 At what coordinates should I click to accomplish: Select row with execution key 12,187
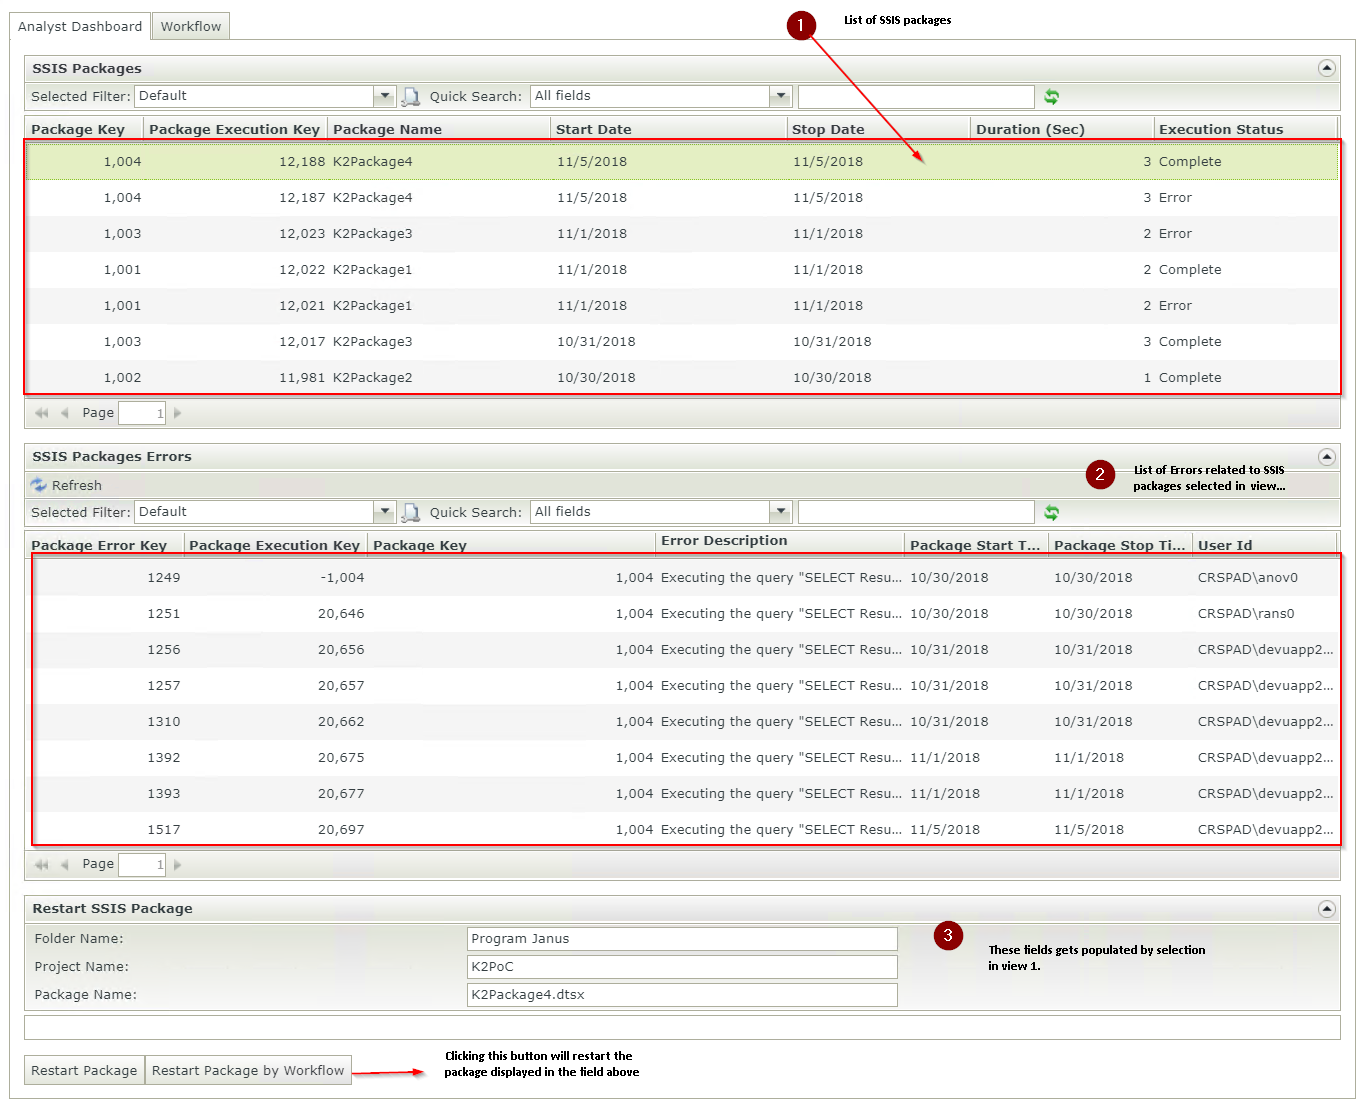682,198
